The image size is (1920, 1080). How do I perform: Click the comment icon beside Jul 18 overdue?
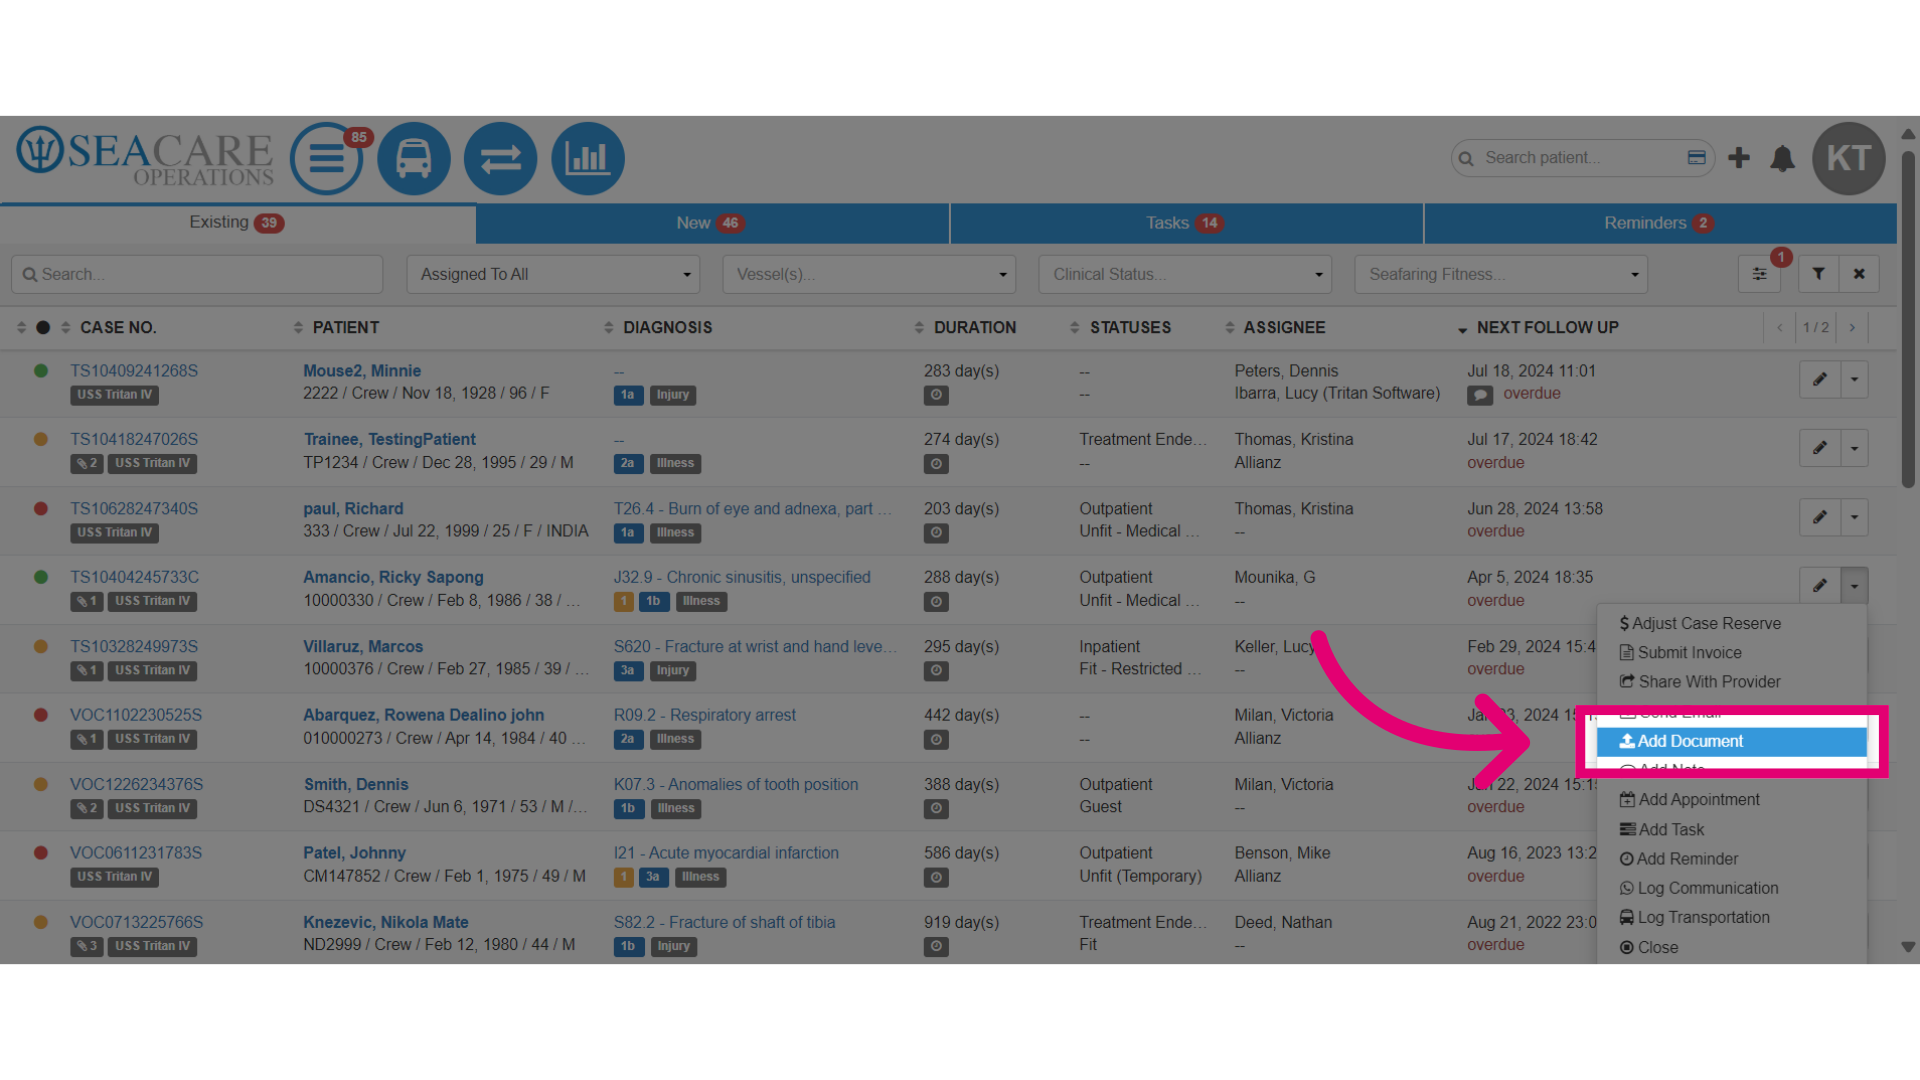point(1480,395)
